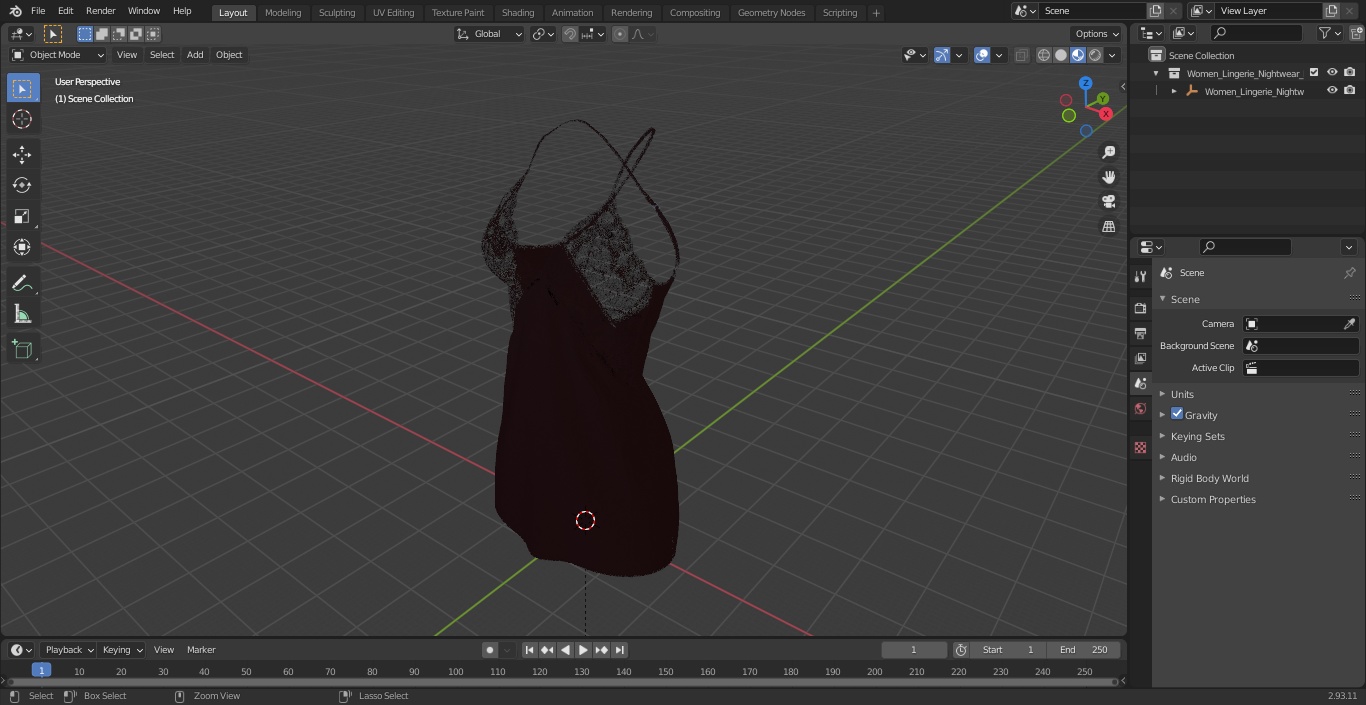This screenshot has height=705, width=1366.
Task: Switch to the Sculpting workspace tab
Action: click(x=337, y=13)
